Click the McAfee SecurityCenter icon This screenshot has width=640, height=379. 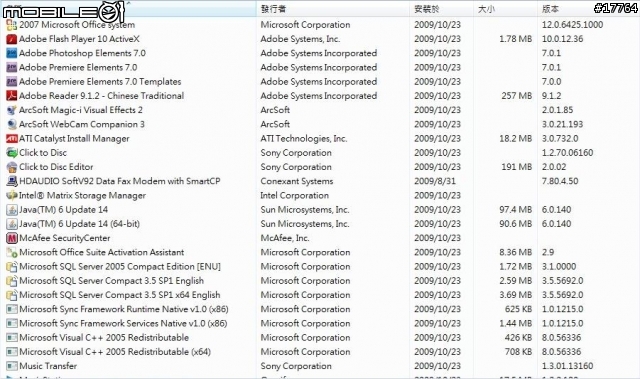point(12,238)
